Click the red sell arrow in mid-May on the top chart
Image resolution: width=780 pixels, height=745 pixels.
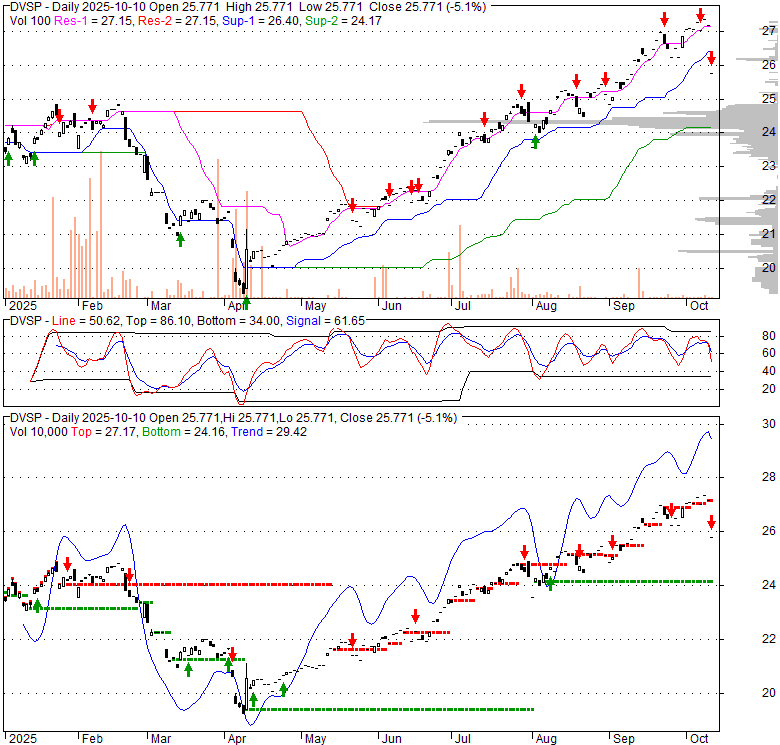[x=352, y=206]
